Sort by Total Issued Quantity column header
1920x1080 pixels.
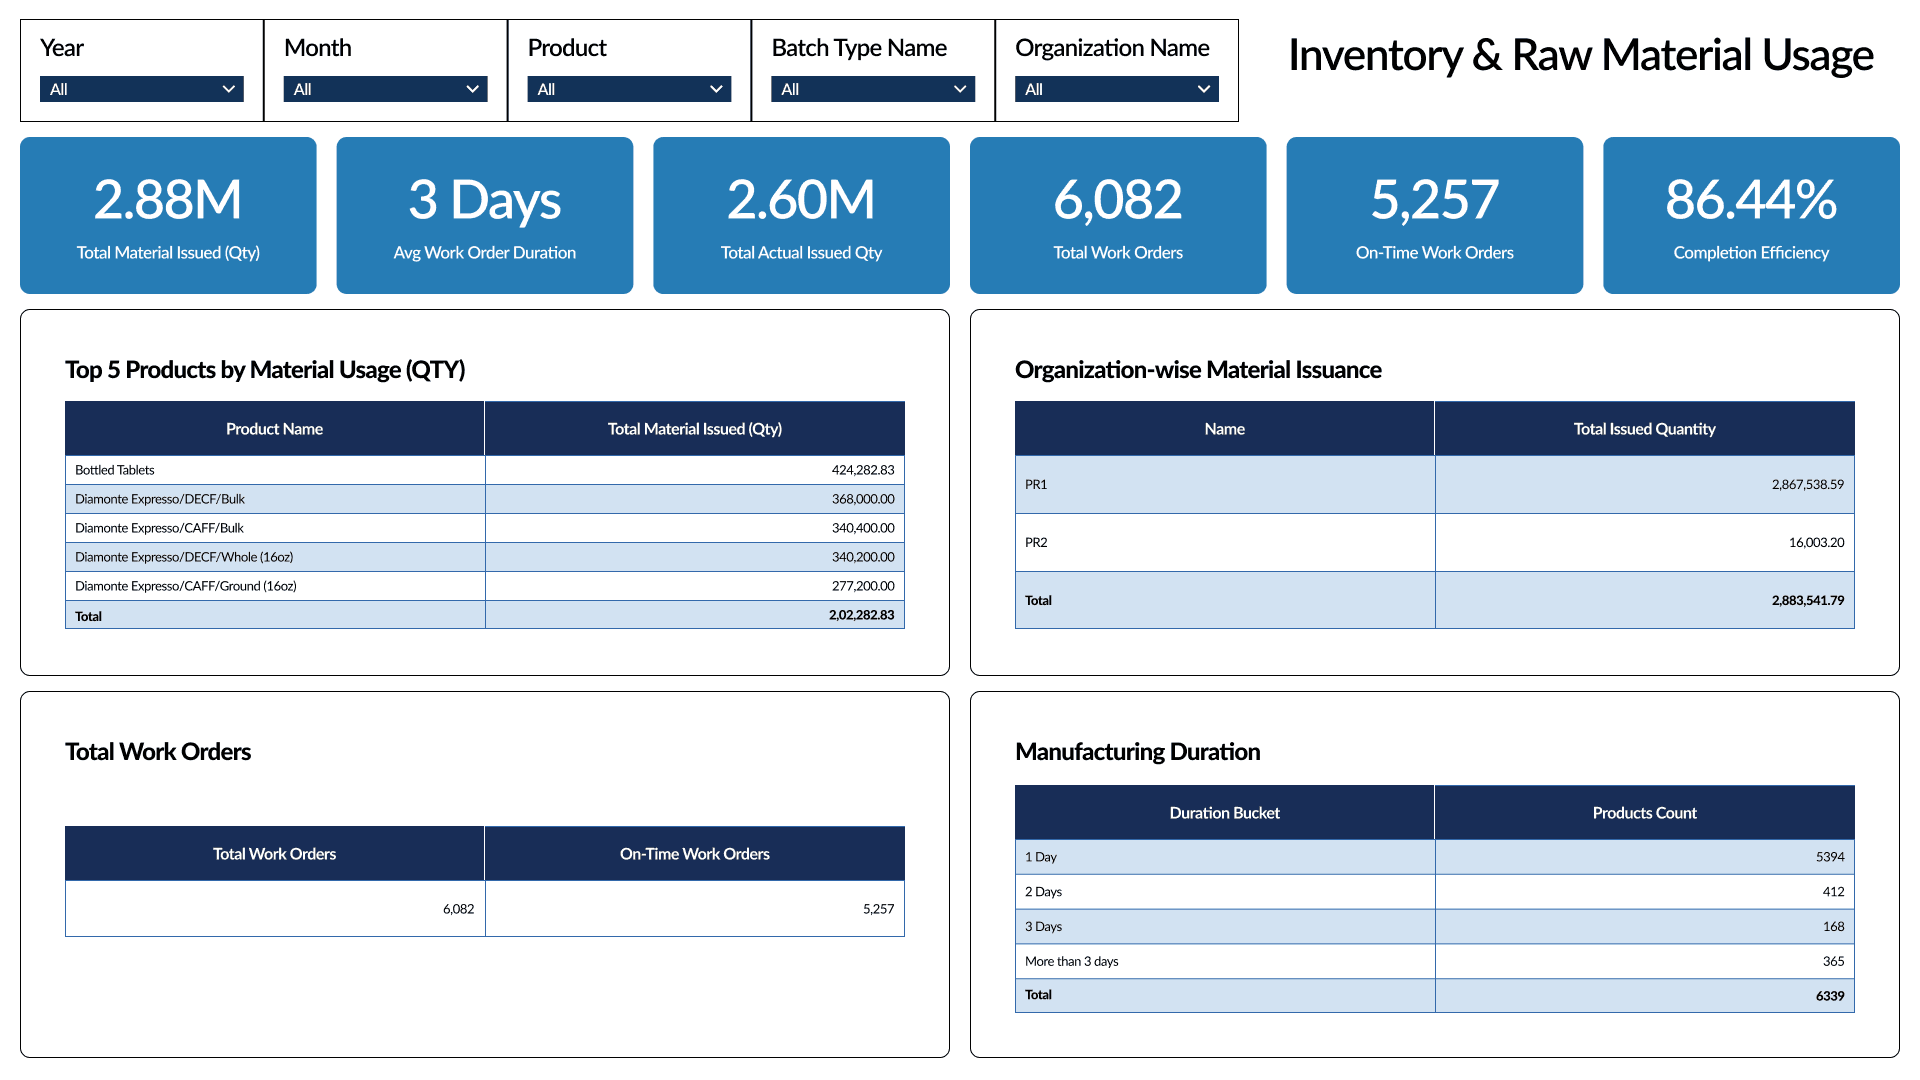pos(1644,428)
